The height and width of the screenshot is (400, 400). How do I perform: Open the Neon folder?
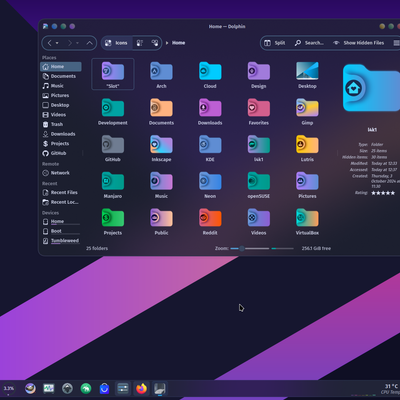pos(210,185)
